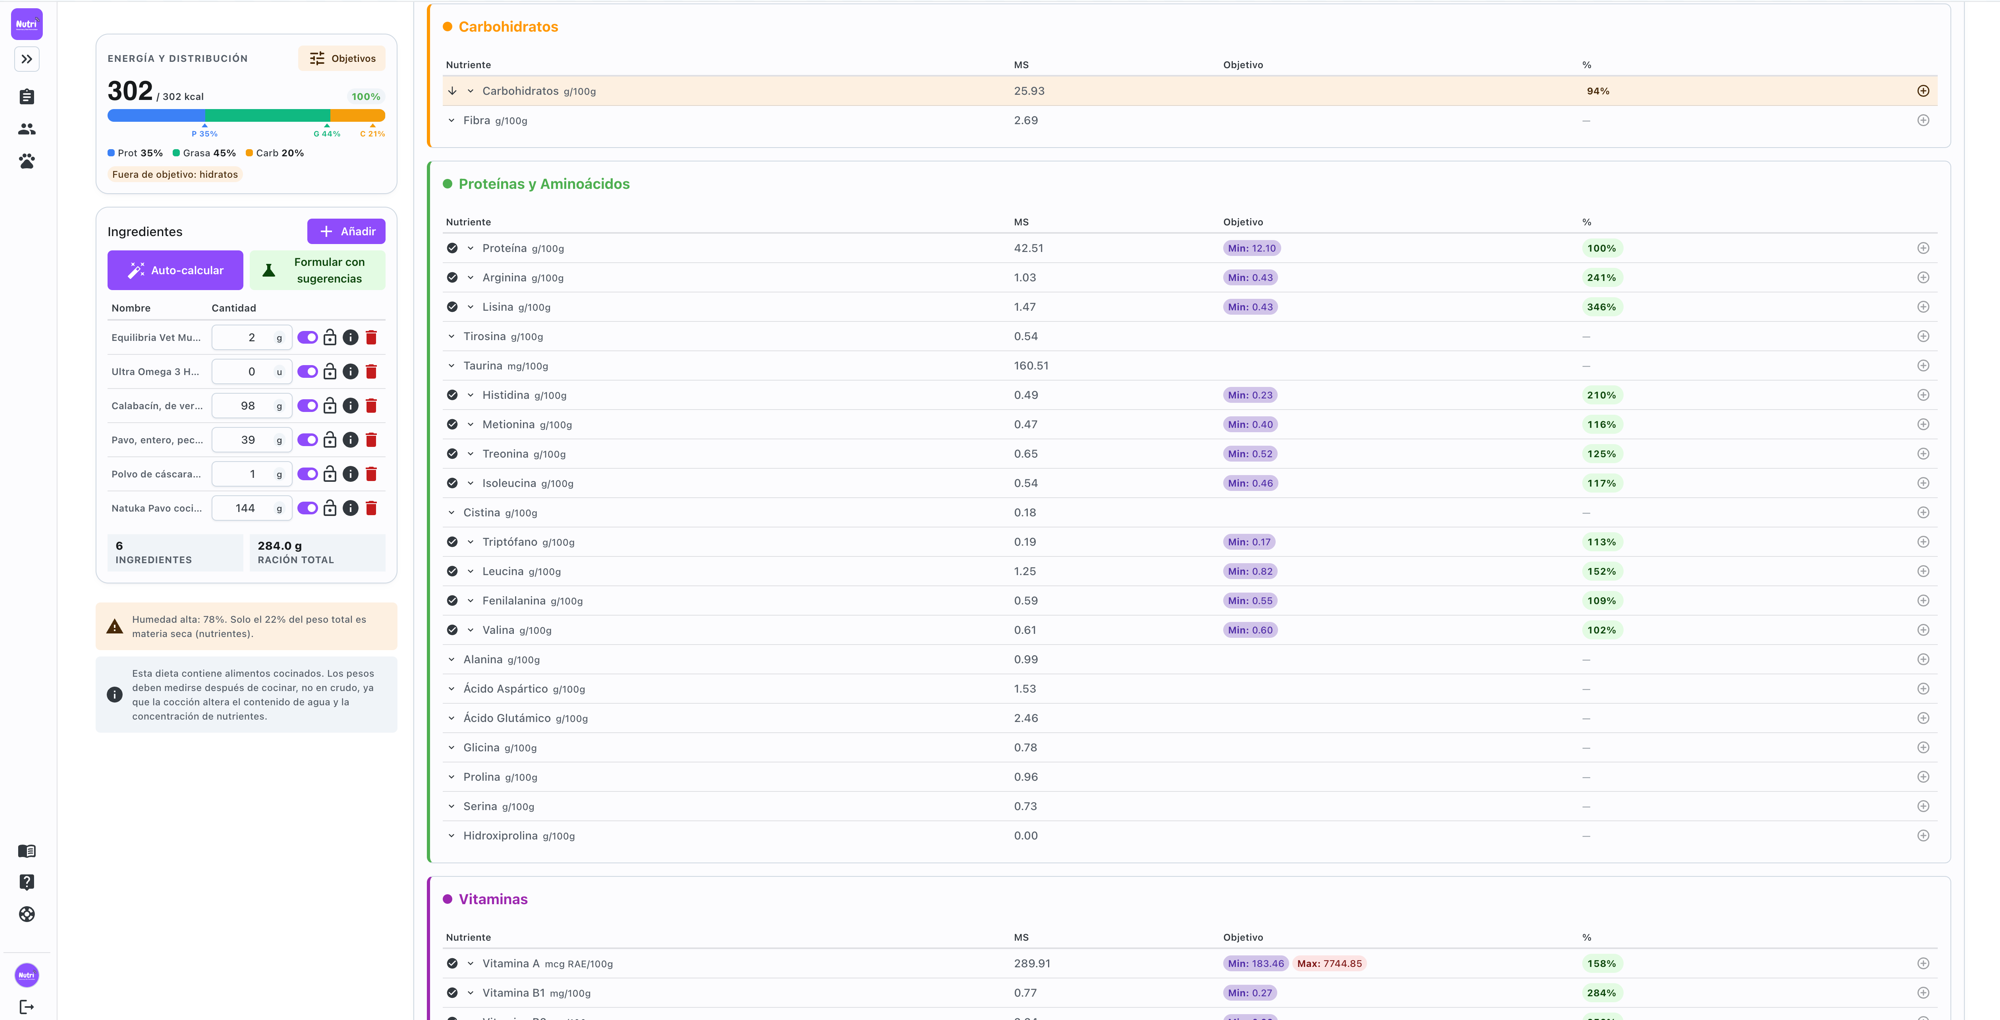This screenshot has width=2000, height=1020.
Task: Expand the Hidroxiprolina row chevron
Action: pyautogui.click(x=452, y=836)
